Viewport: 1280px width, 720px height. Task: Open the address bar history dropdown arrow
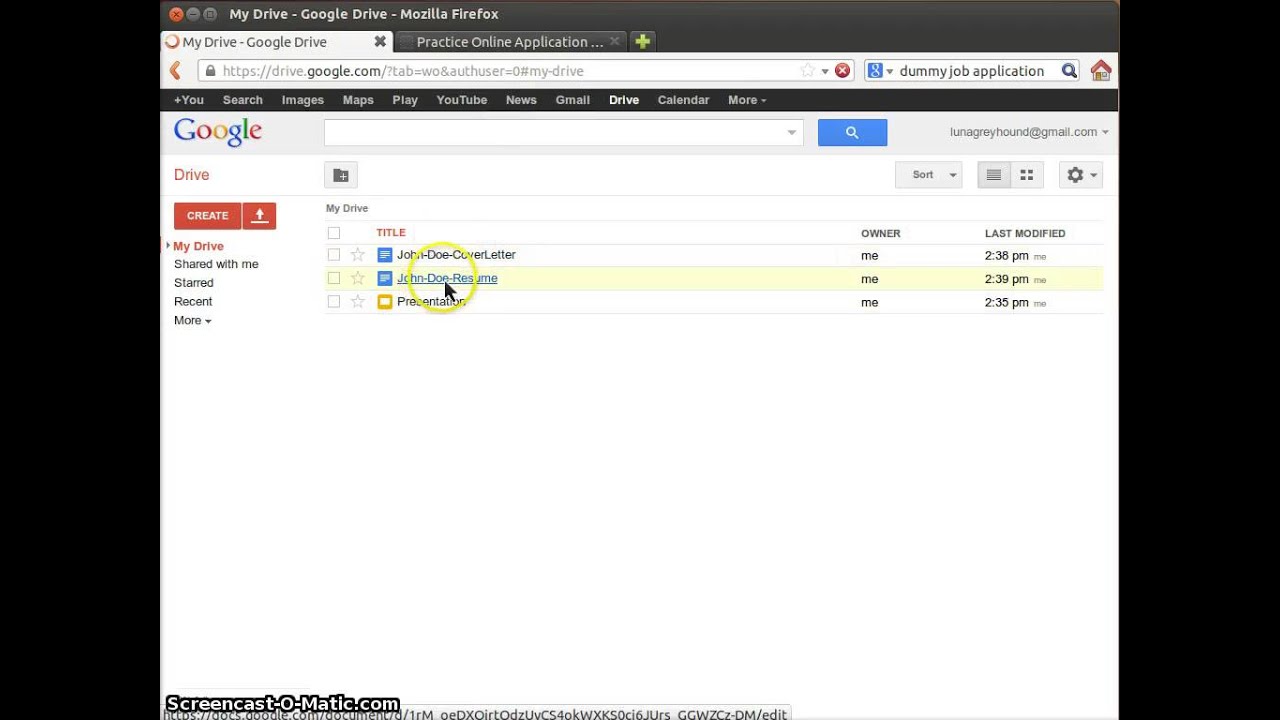(825, 71)
